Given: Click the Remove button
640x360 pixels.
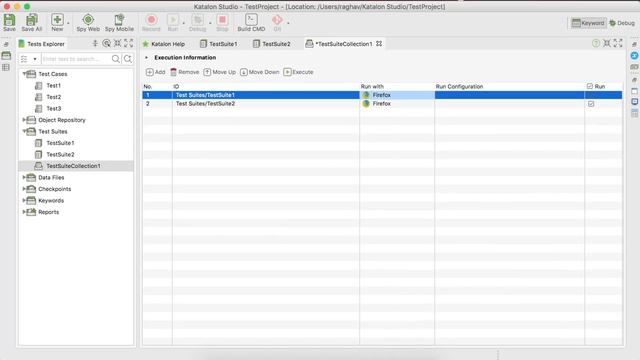Looking at the screenshot, I should (x=184, y=72).
